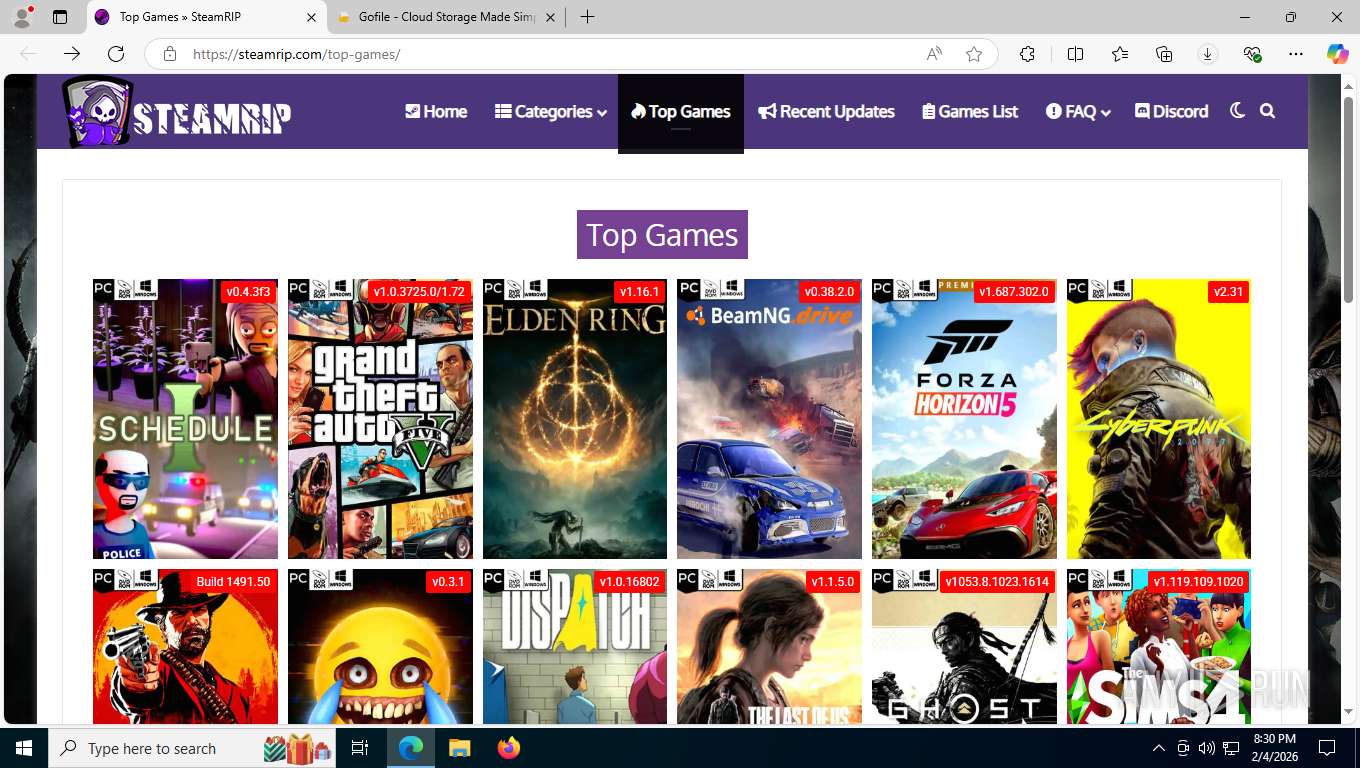Open the Red Dead Redemption cover
The width and height of the screenshot is (1360, 768).
pos(185,646)
